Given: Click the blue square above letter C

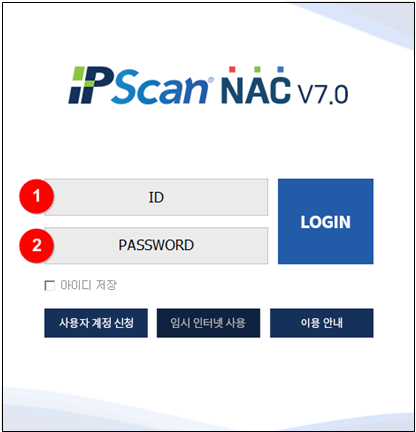Looking at the screenshot, I should (x=280, y=69).
